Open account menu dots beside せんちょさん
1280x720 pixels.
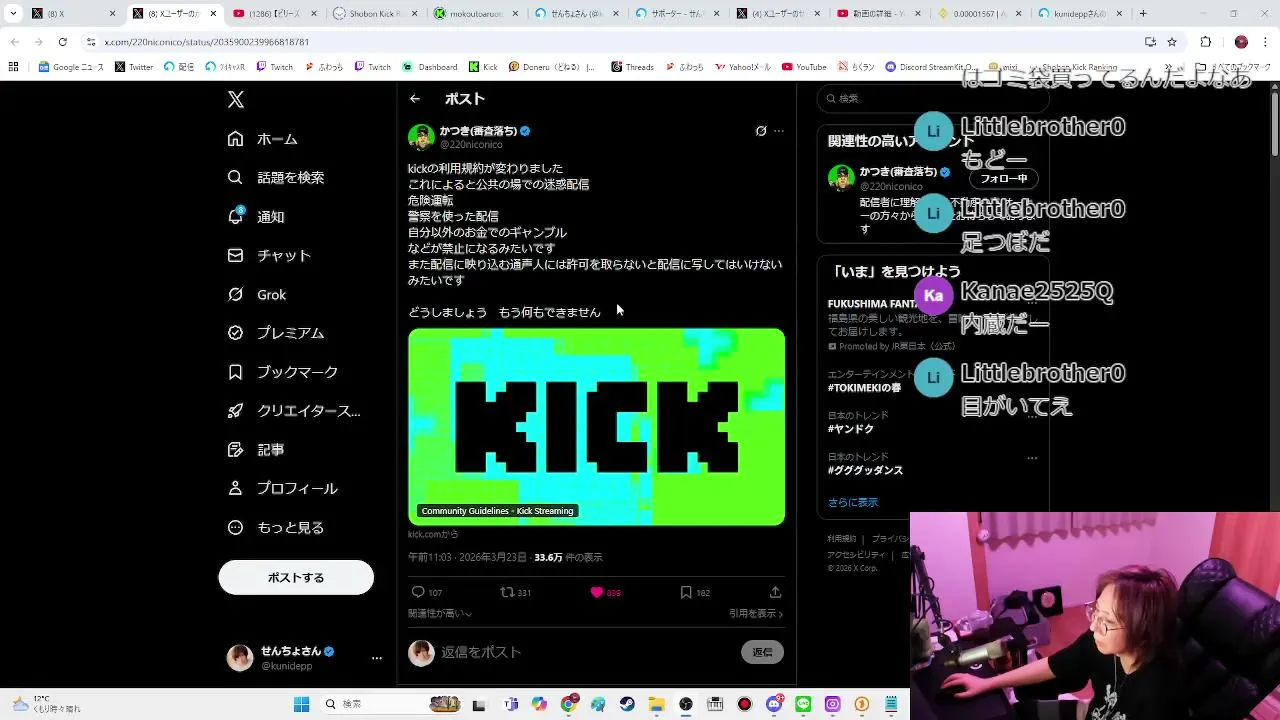377,658
